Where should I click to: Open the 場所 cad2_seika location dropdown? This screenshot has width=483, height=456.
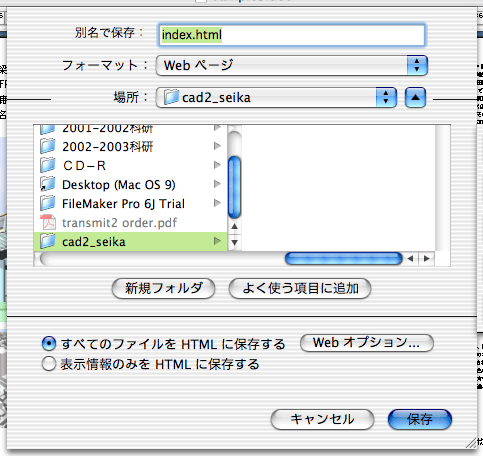point(276,98)
